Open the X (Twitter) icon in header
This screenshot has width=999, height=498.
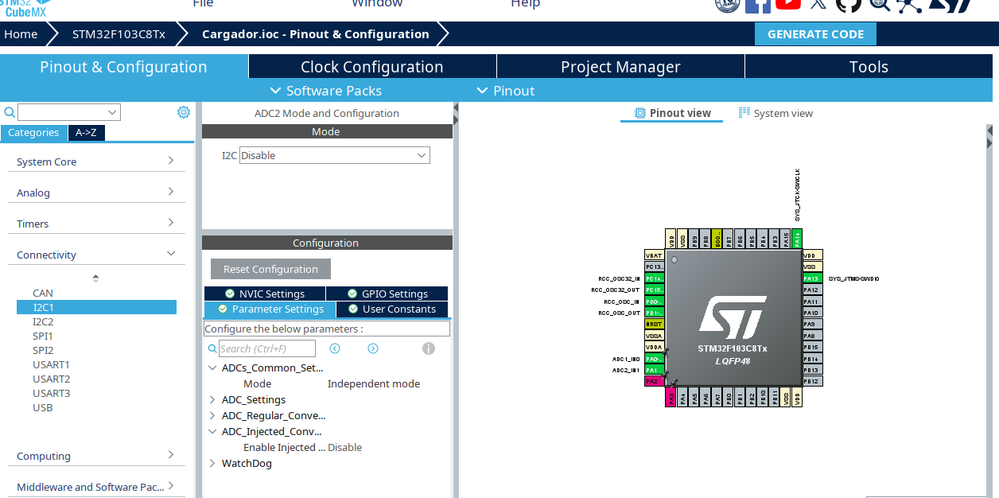pos(819,4)
